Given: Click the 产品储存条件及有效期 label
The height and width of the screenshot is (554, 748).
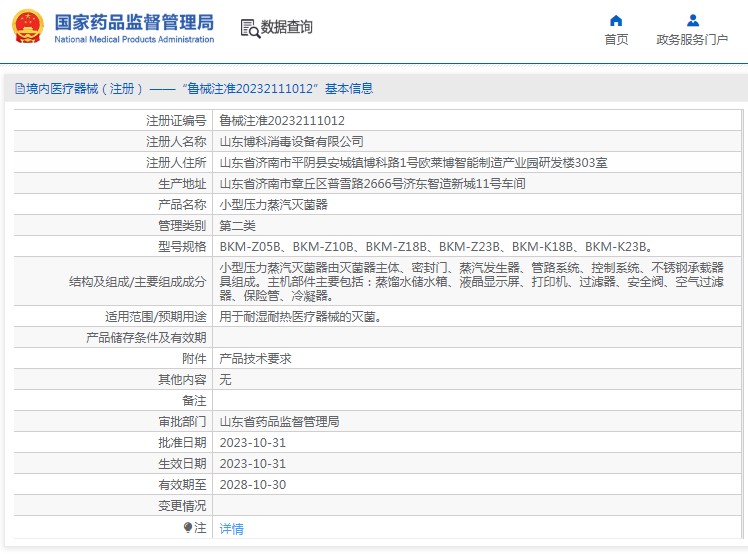Looking at the screenshot, I should pyautogui.click(x=146, y=338).
